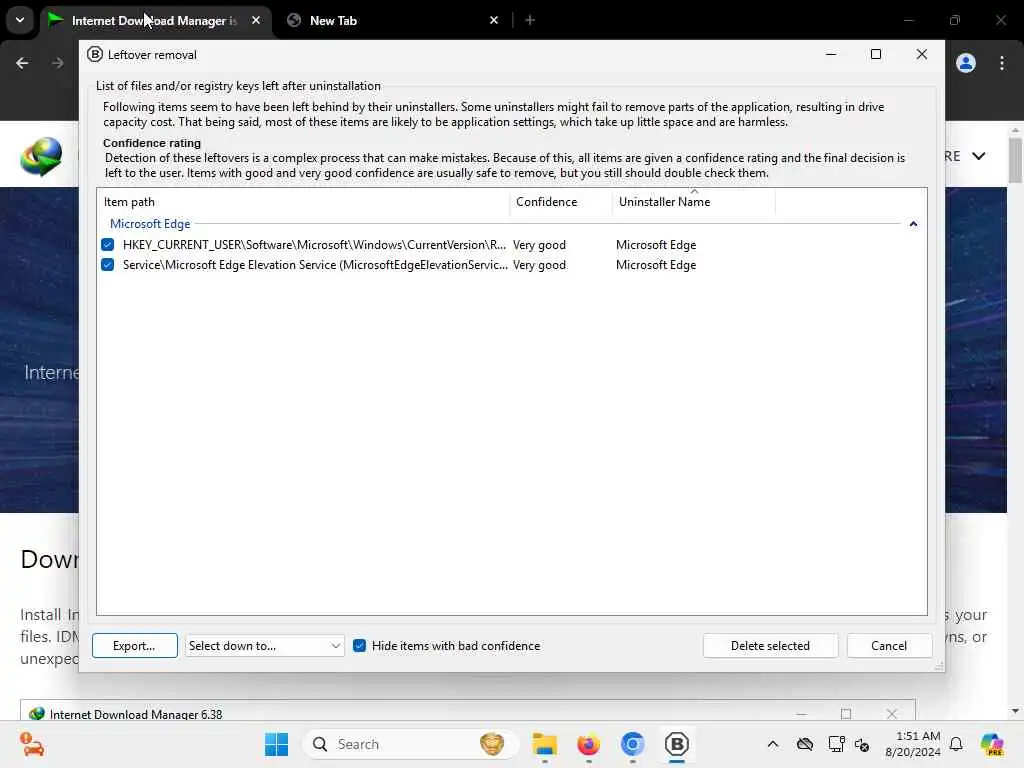The image size is (1024, 768).
Task: Expand the webpage navigation chevron
Action: (x=978, y=156)
